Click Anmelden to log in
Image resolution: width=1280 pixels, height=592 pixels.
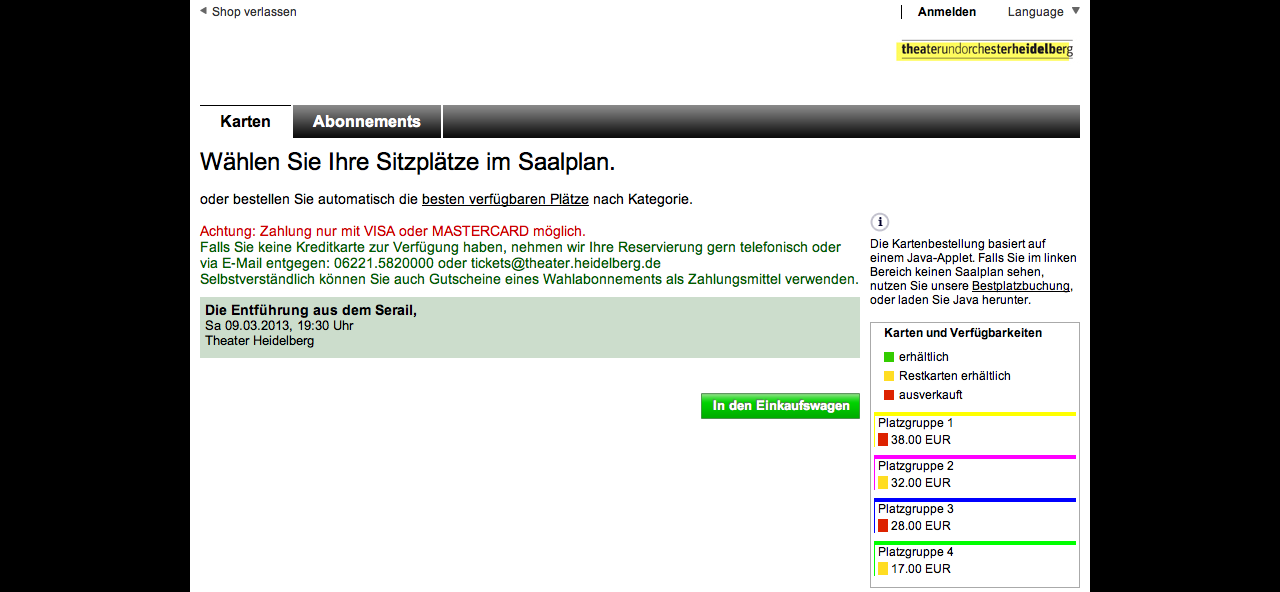click(946, 12)
